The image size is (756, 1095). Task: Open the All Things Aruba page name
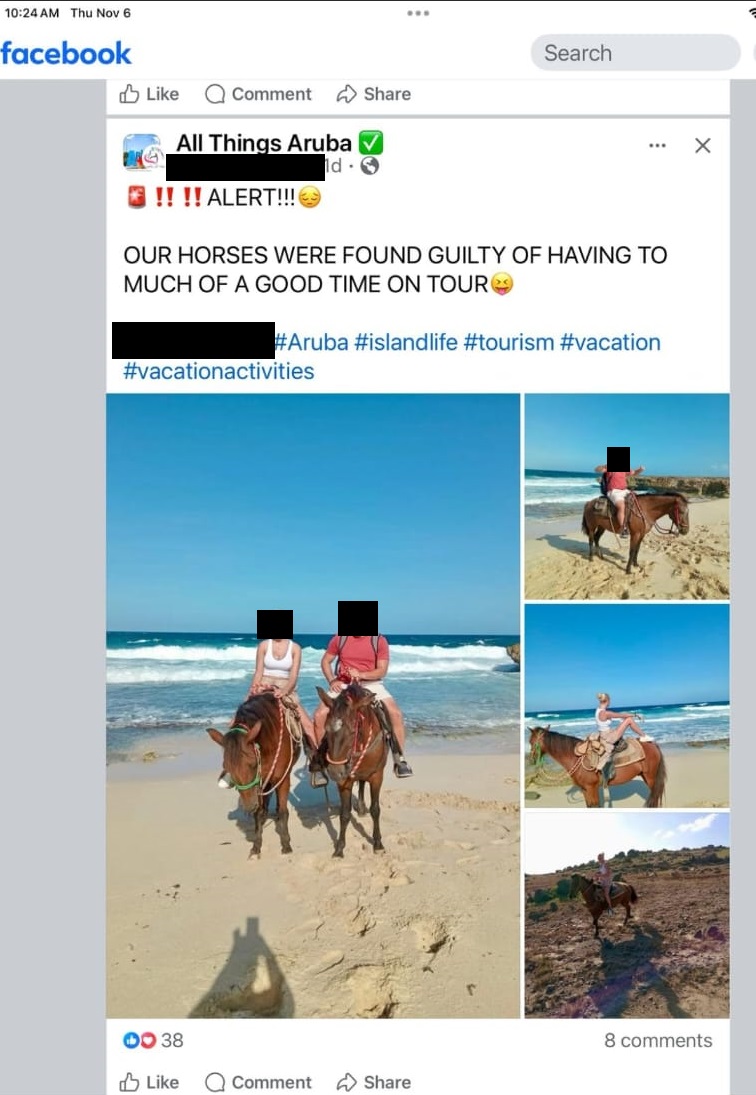tap(264, 142)
